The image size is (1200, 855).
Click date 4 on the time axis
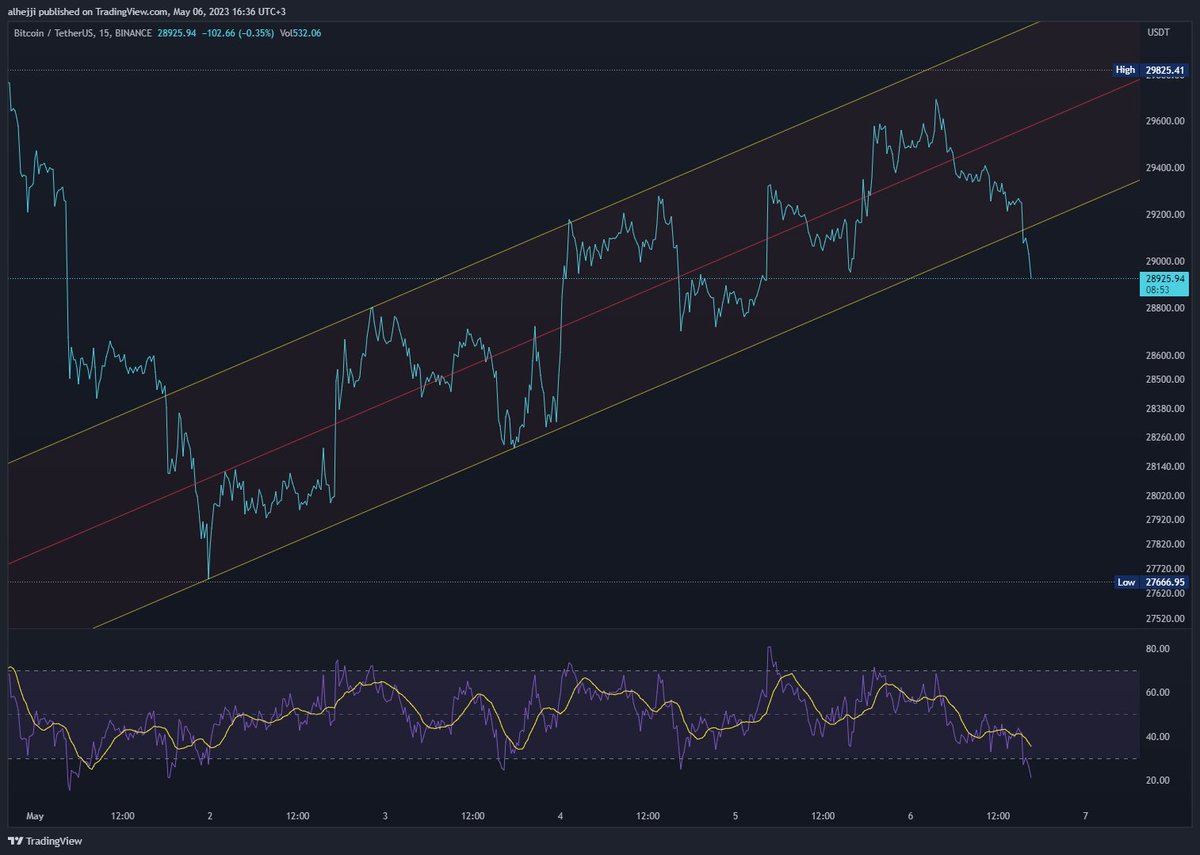(560, 816)
